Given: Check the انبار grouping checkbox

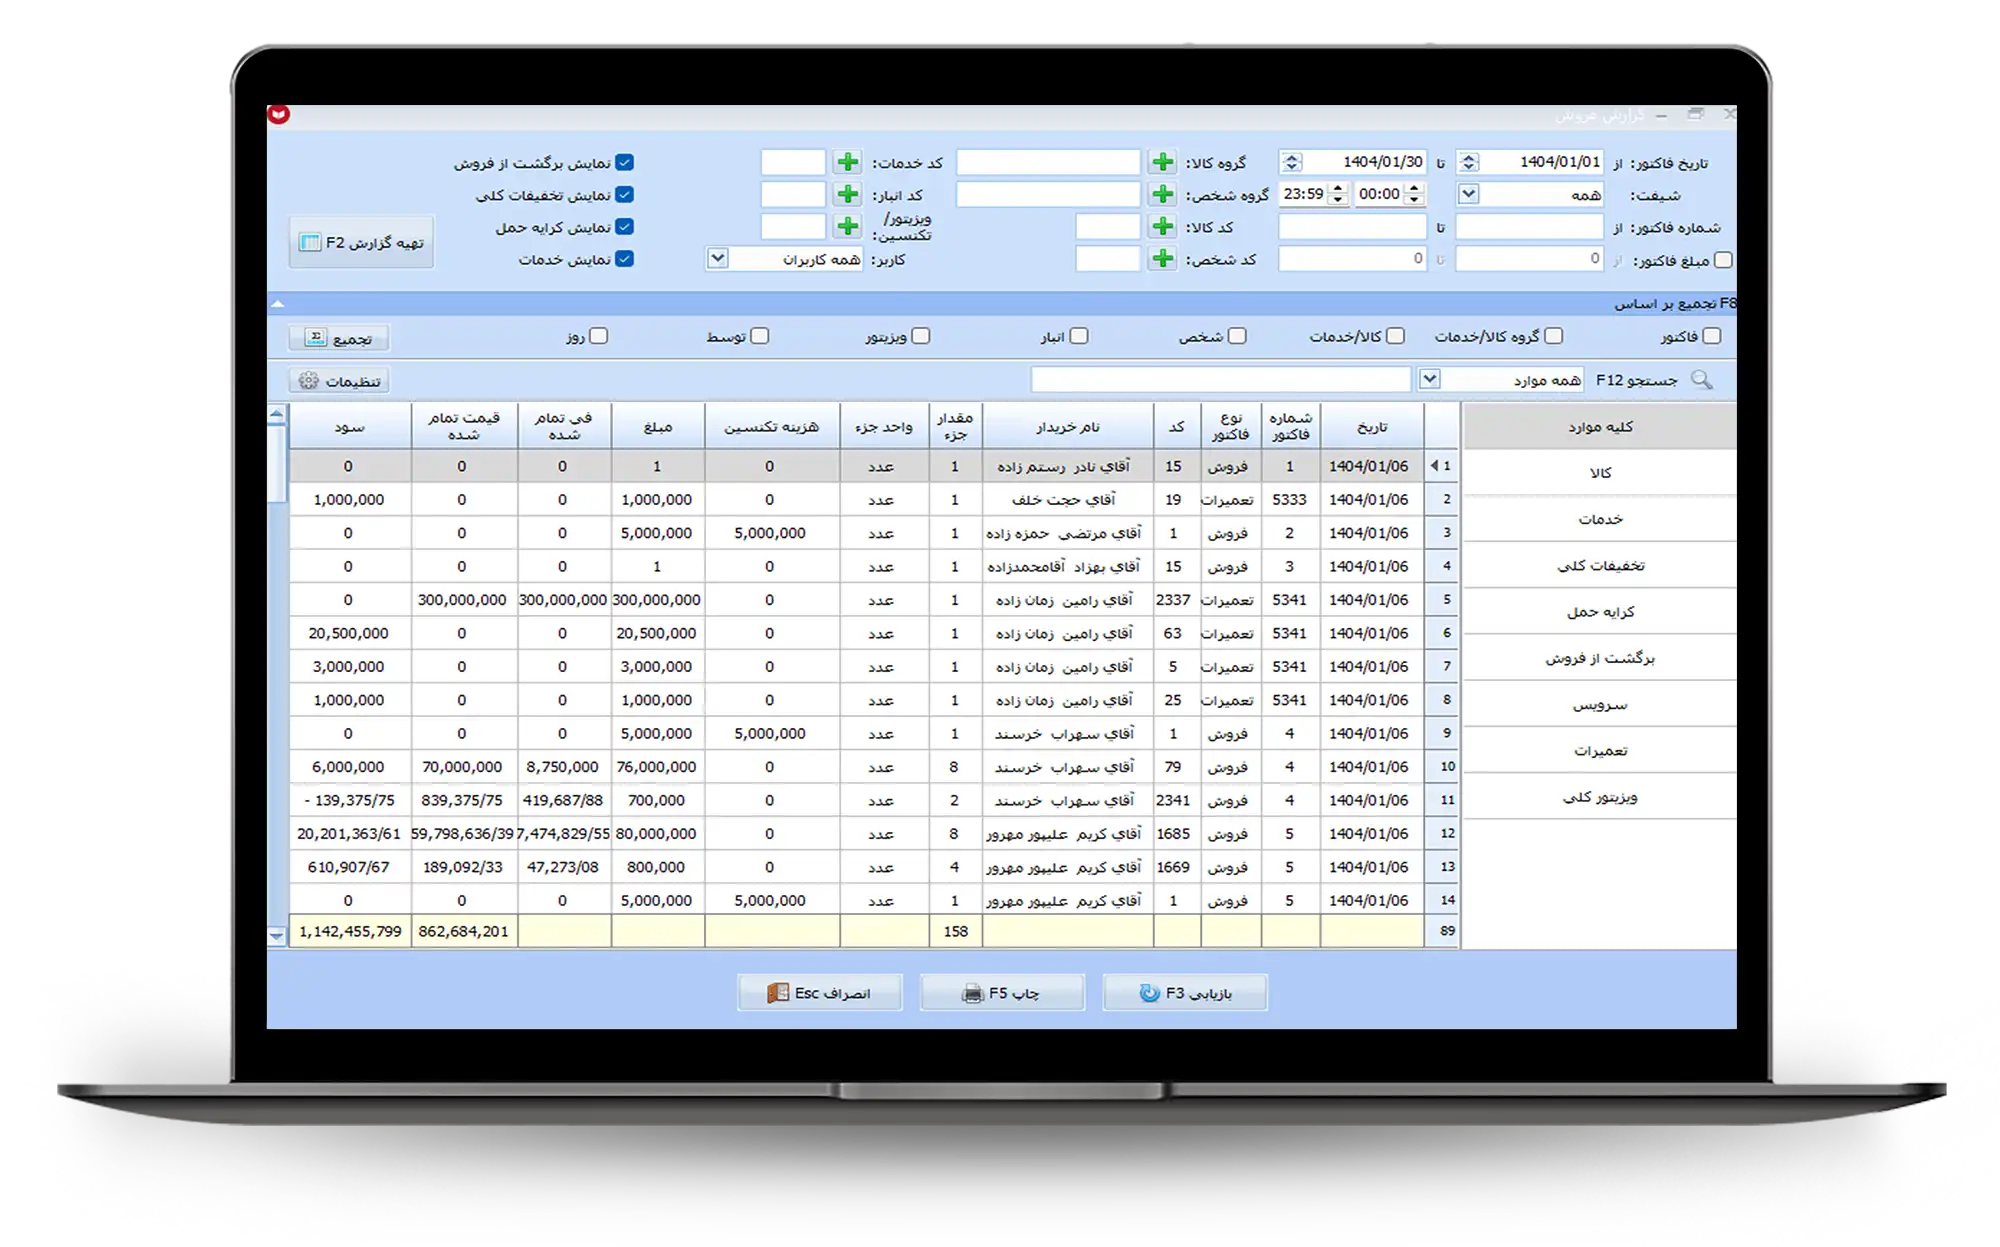Looking at the screenshot, I should (1079, 336).
